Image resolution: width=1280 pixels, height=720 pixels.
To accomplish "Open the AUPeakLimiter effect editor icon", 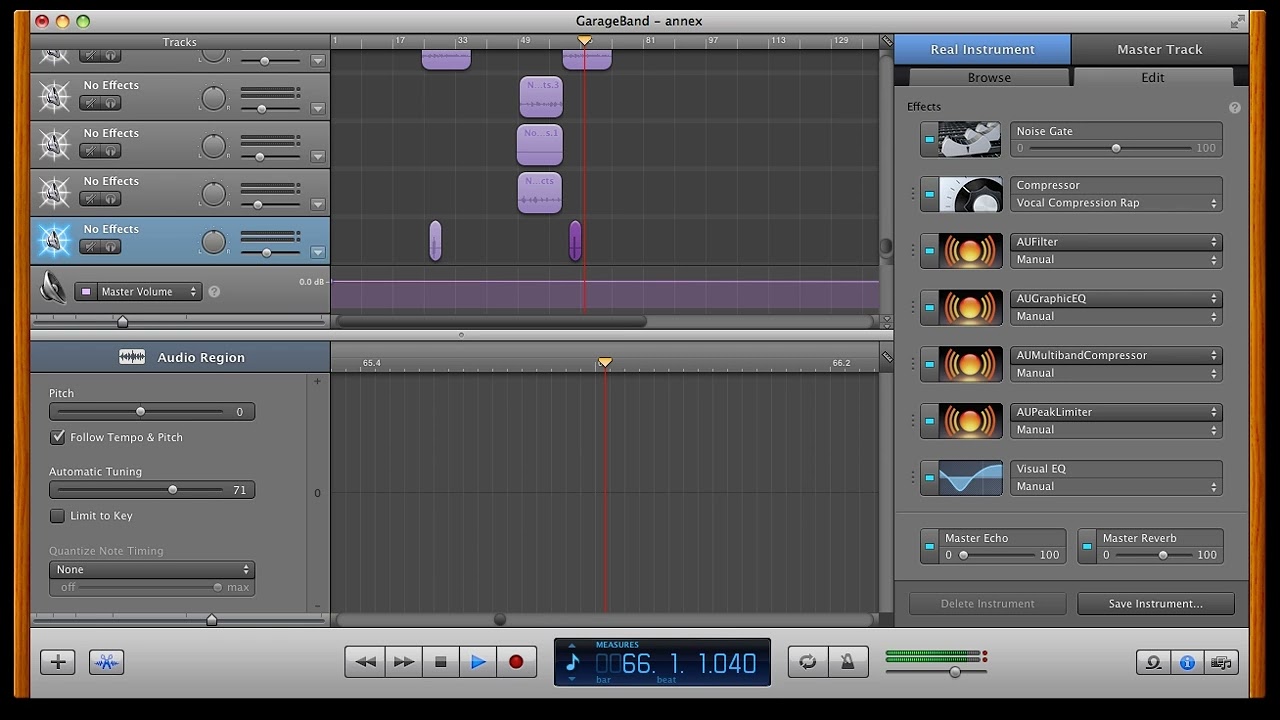I will pos(970,421).
